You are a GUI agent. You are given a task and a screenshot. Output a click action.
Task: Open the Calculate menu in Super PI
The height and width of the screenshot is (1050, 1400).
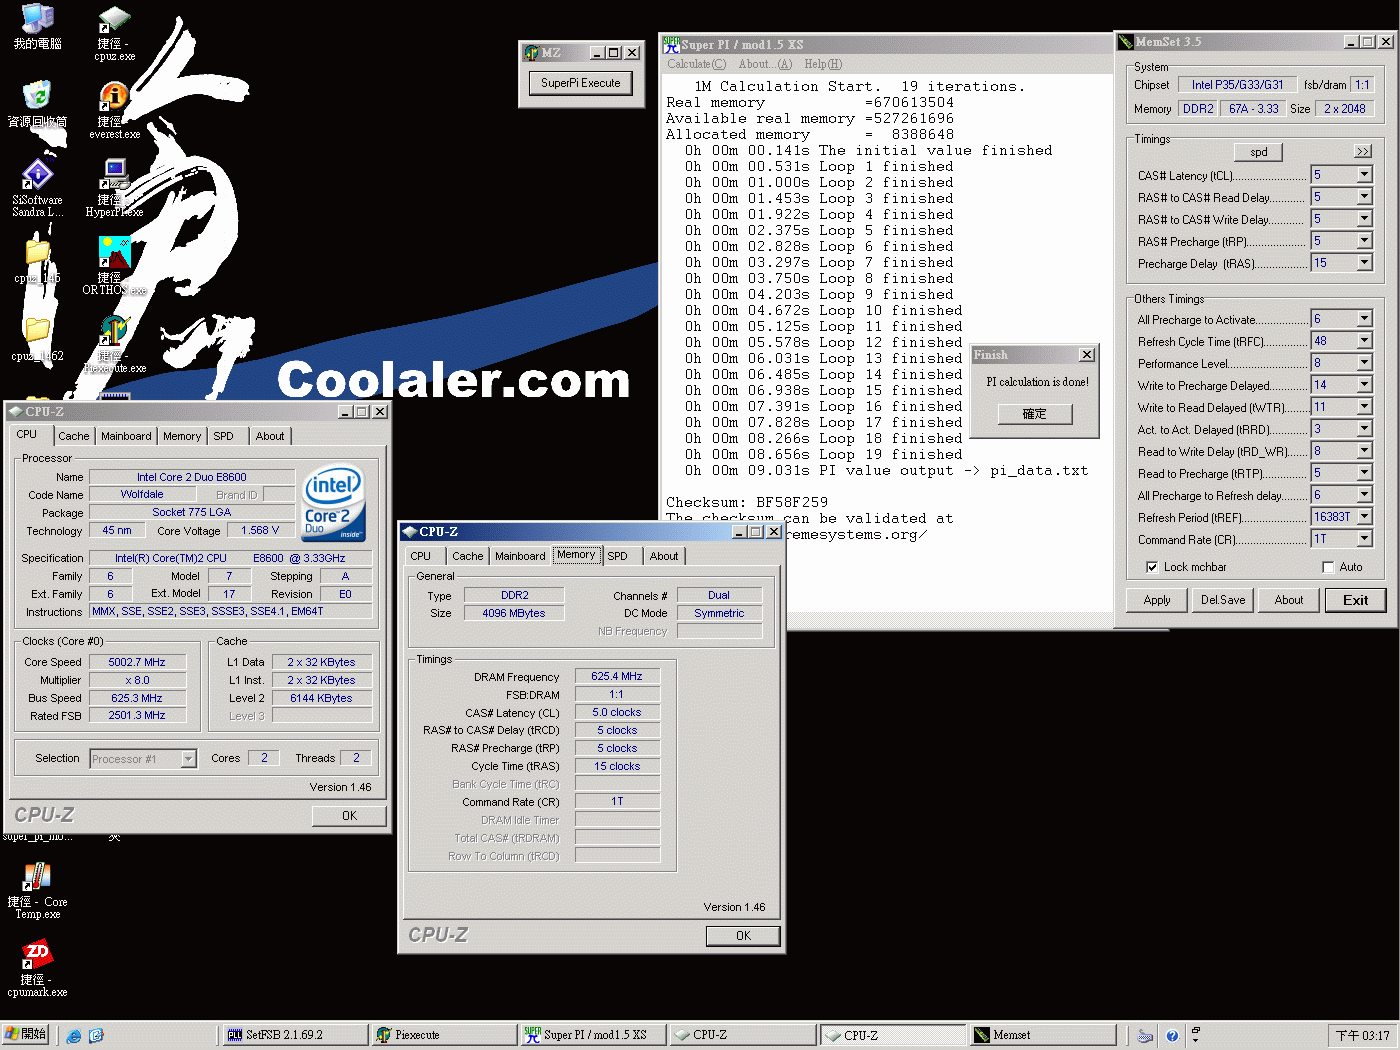[x=695, y=63]
